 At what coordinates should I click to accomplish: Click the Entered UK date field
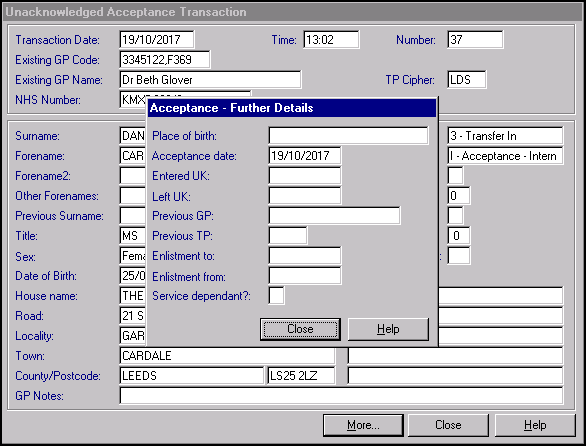pos(305,176)
